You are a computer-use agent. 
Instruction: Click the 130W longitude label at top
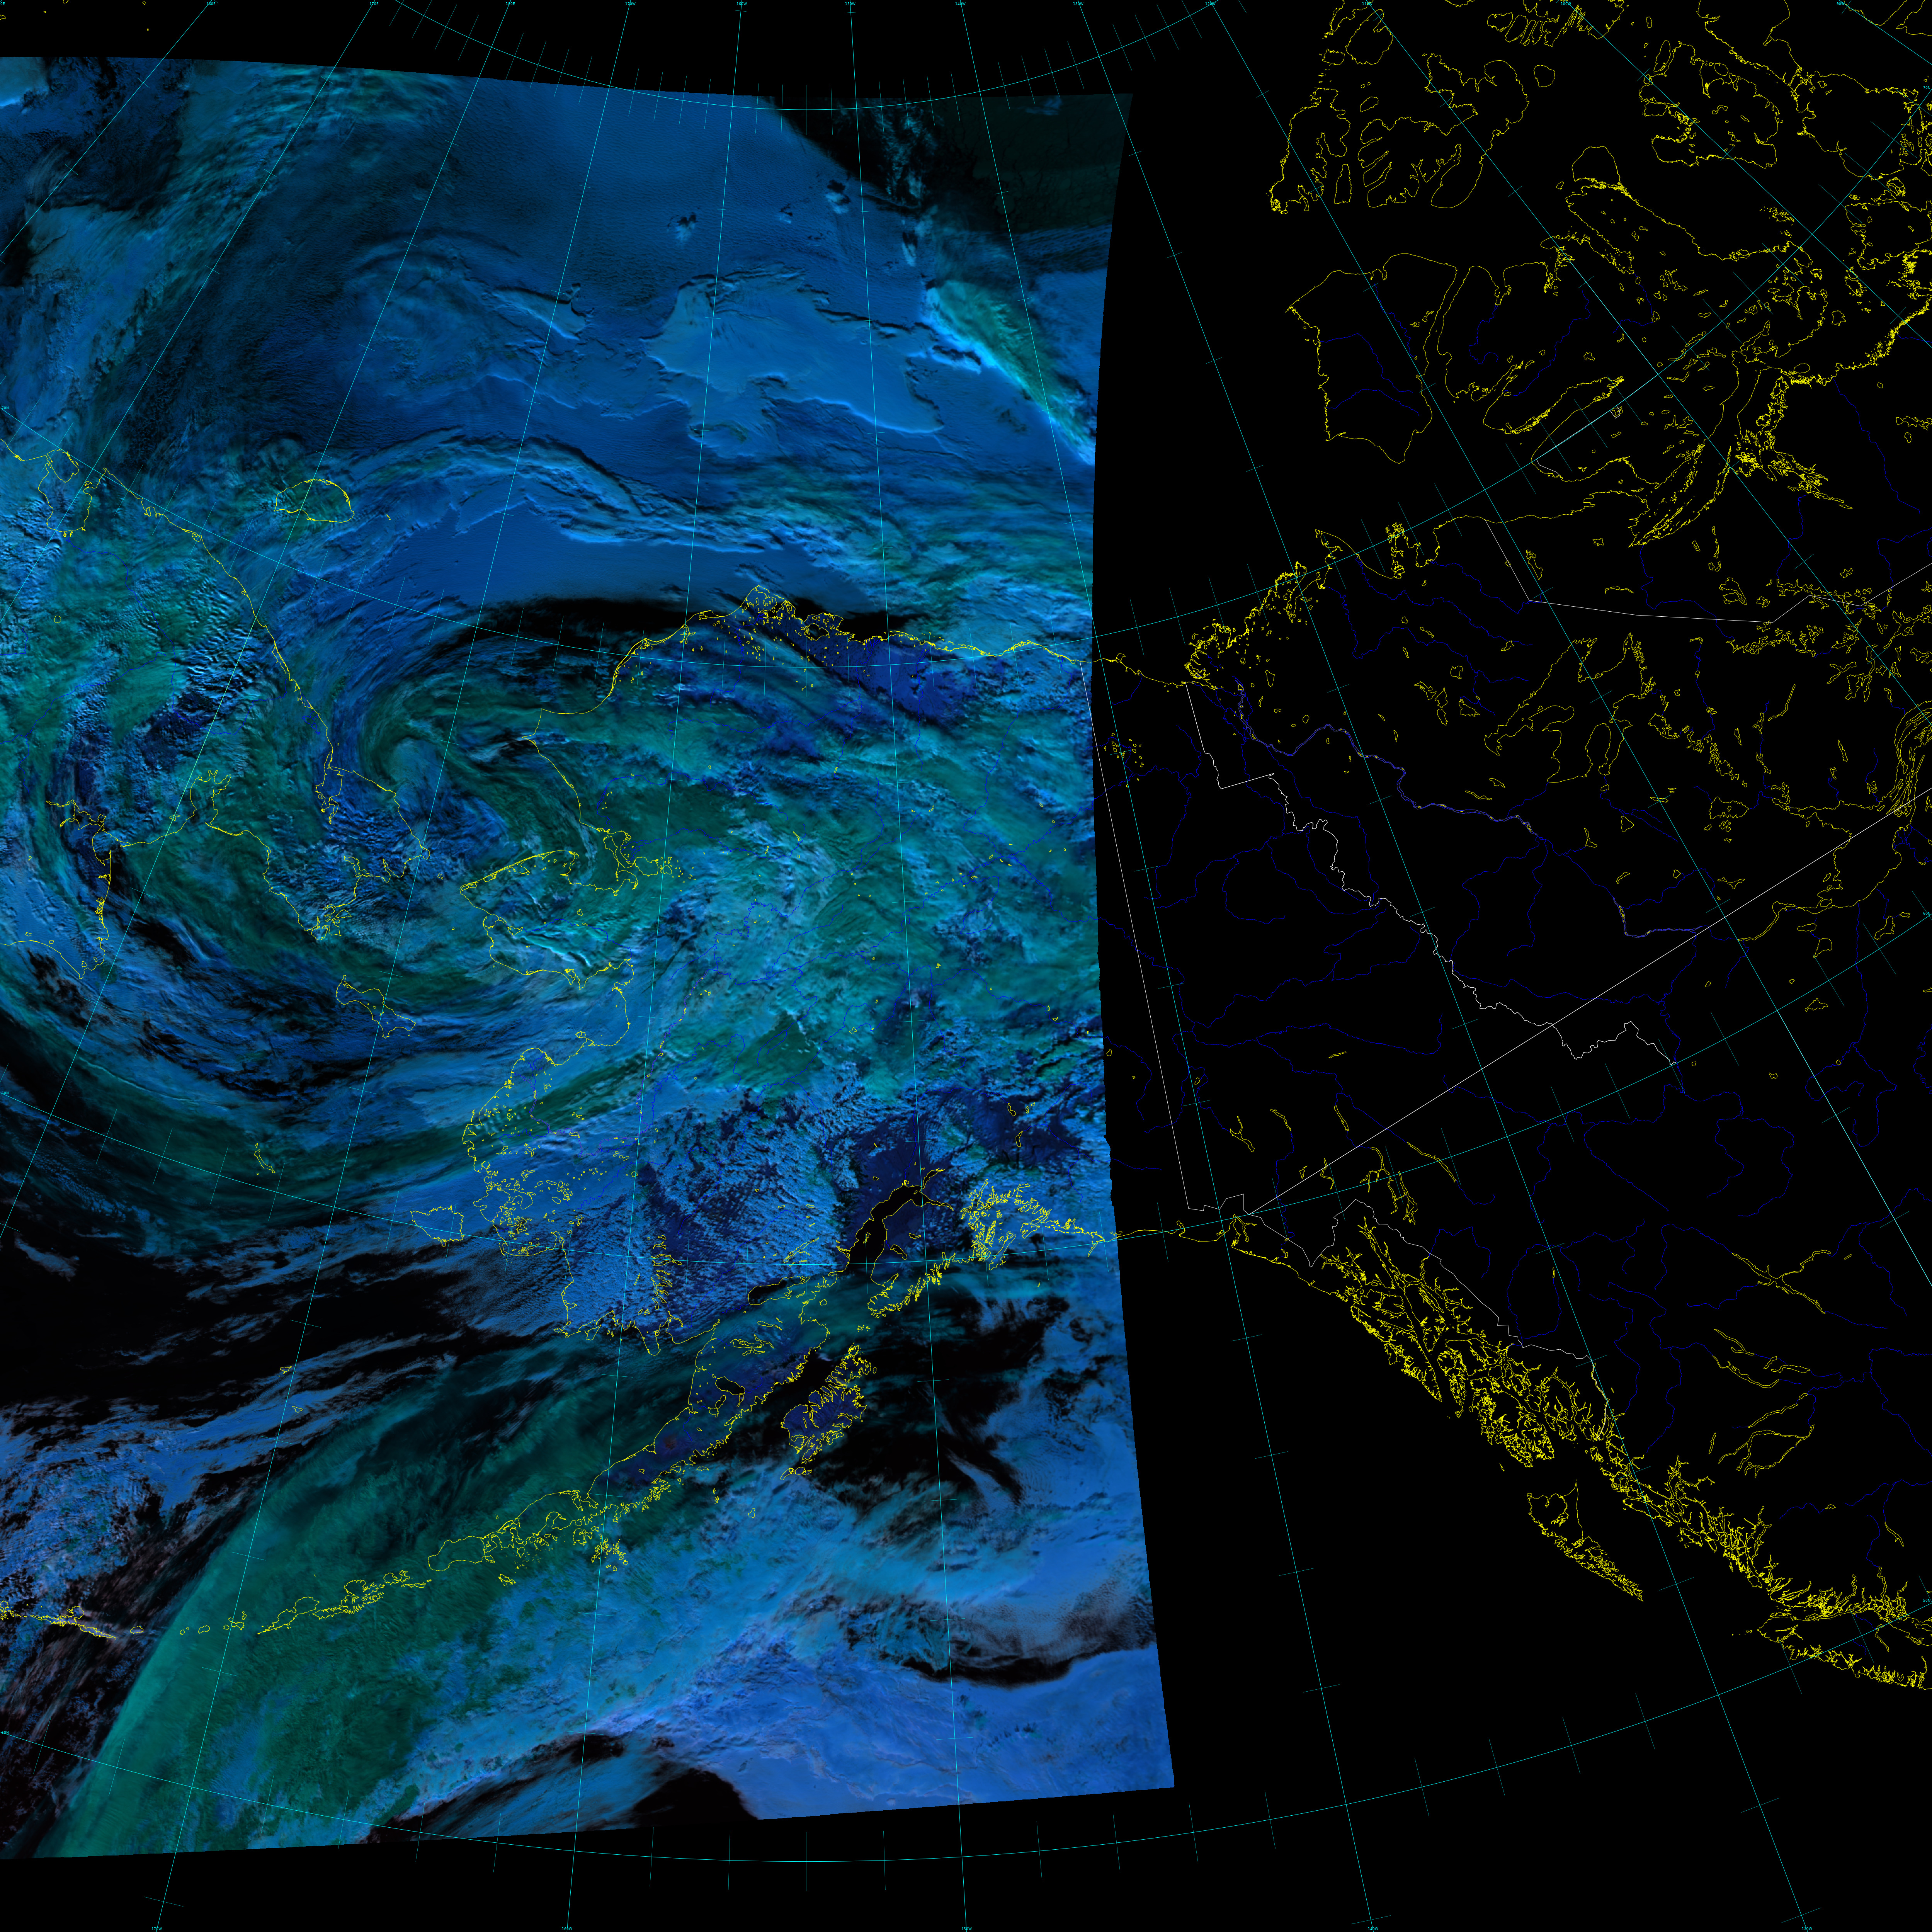pos(1078,3)
